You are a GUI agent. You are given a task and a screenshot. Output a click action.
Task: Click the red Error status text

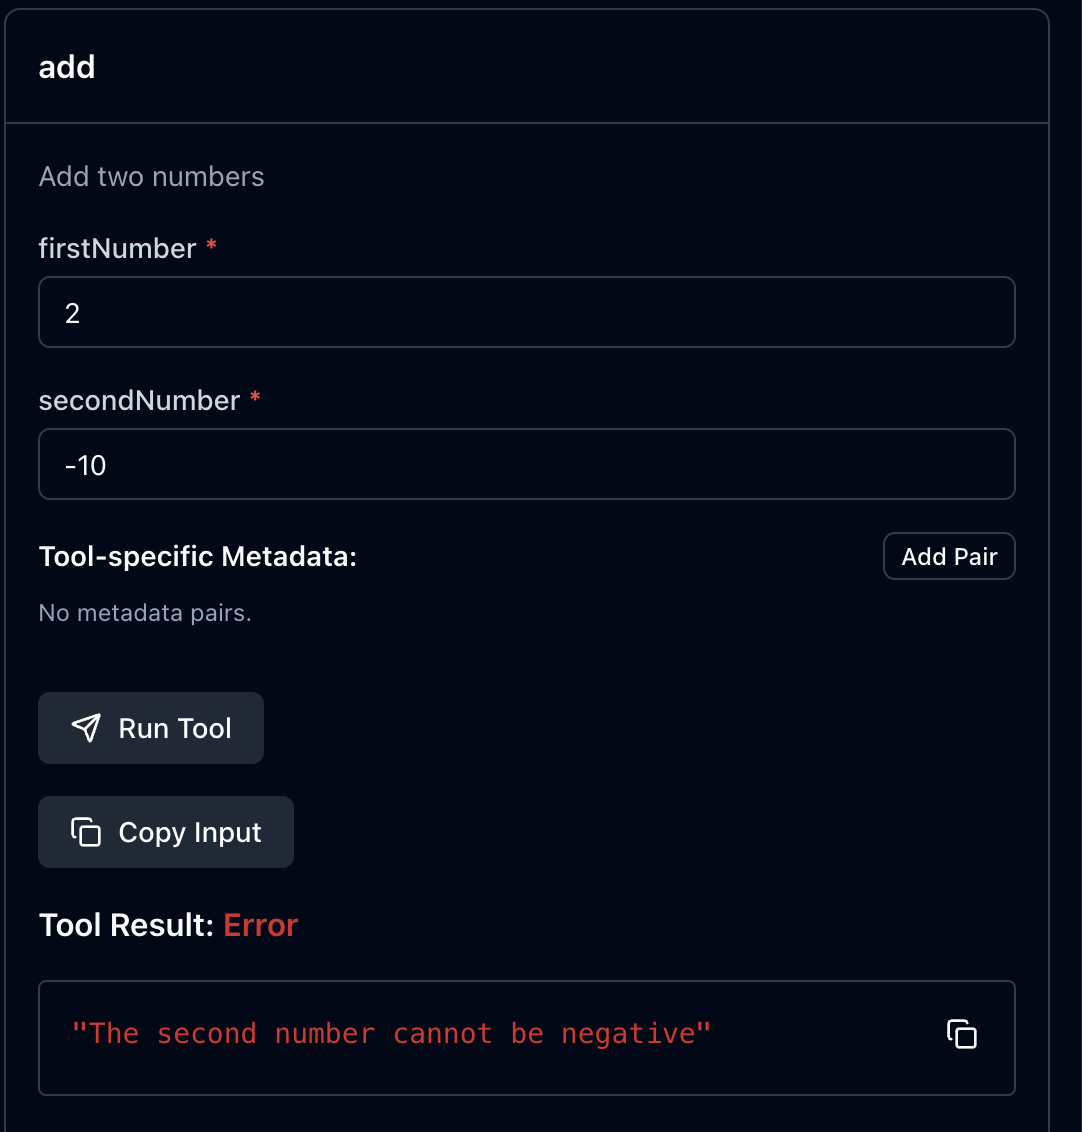pos(261,925)
